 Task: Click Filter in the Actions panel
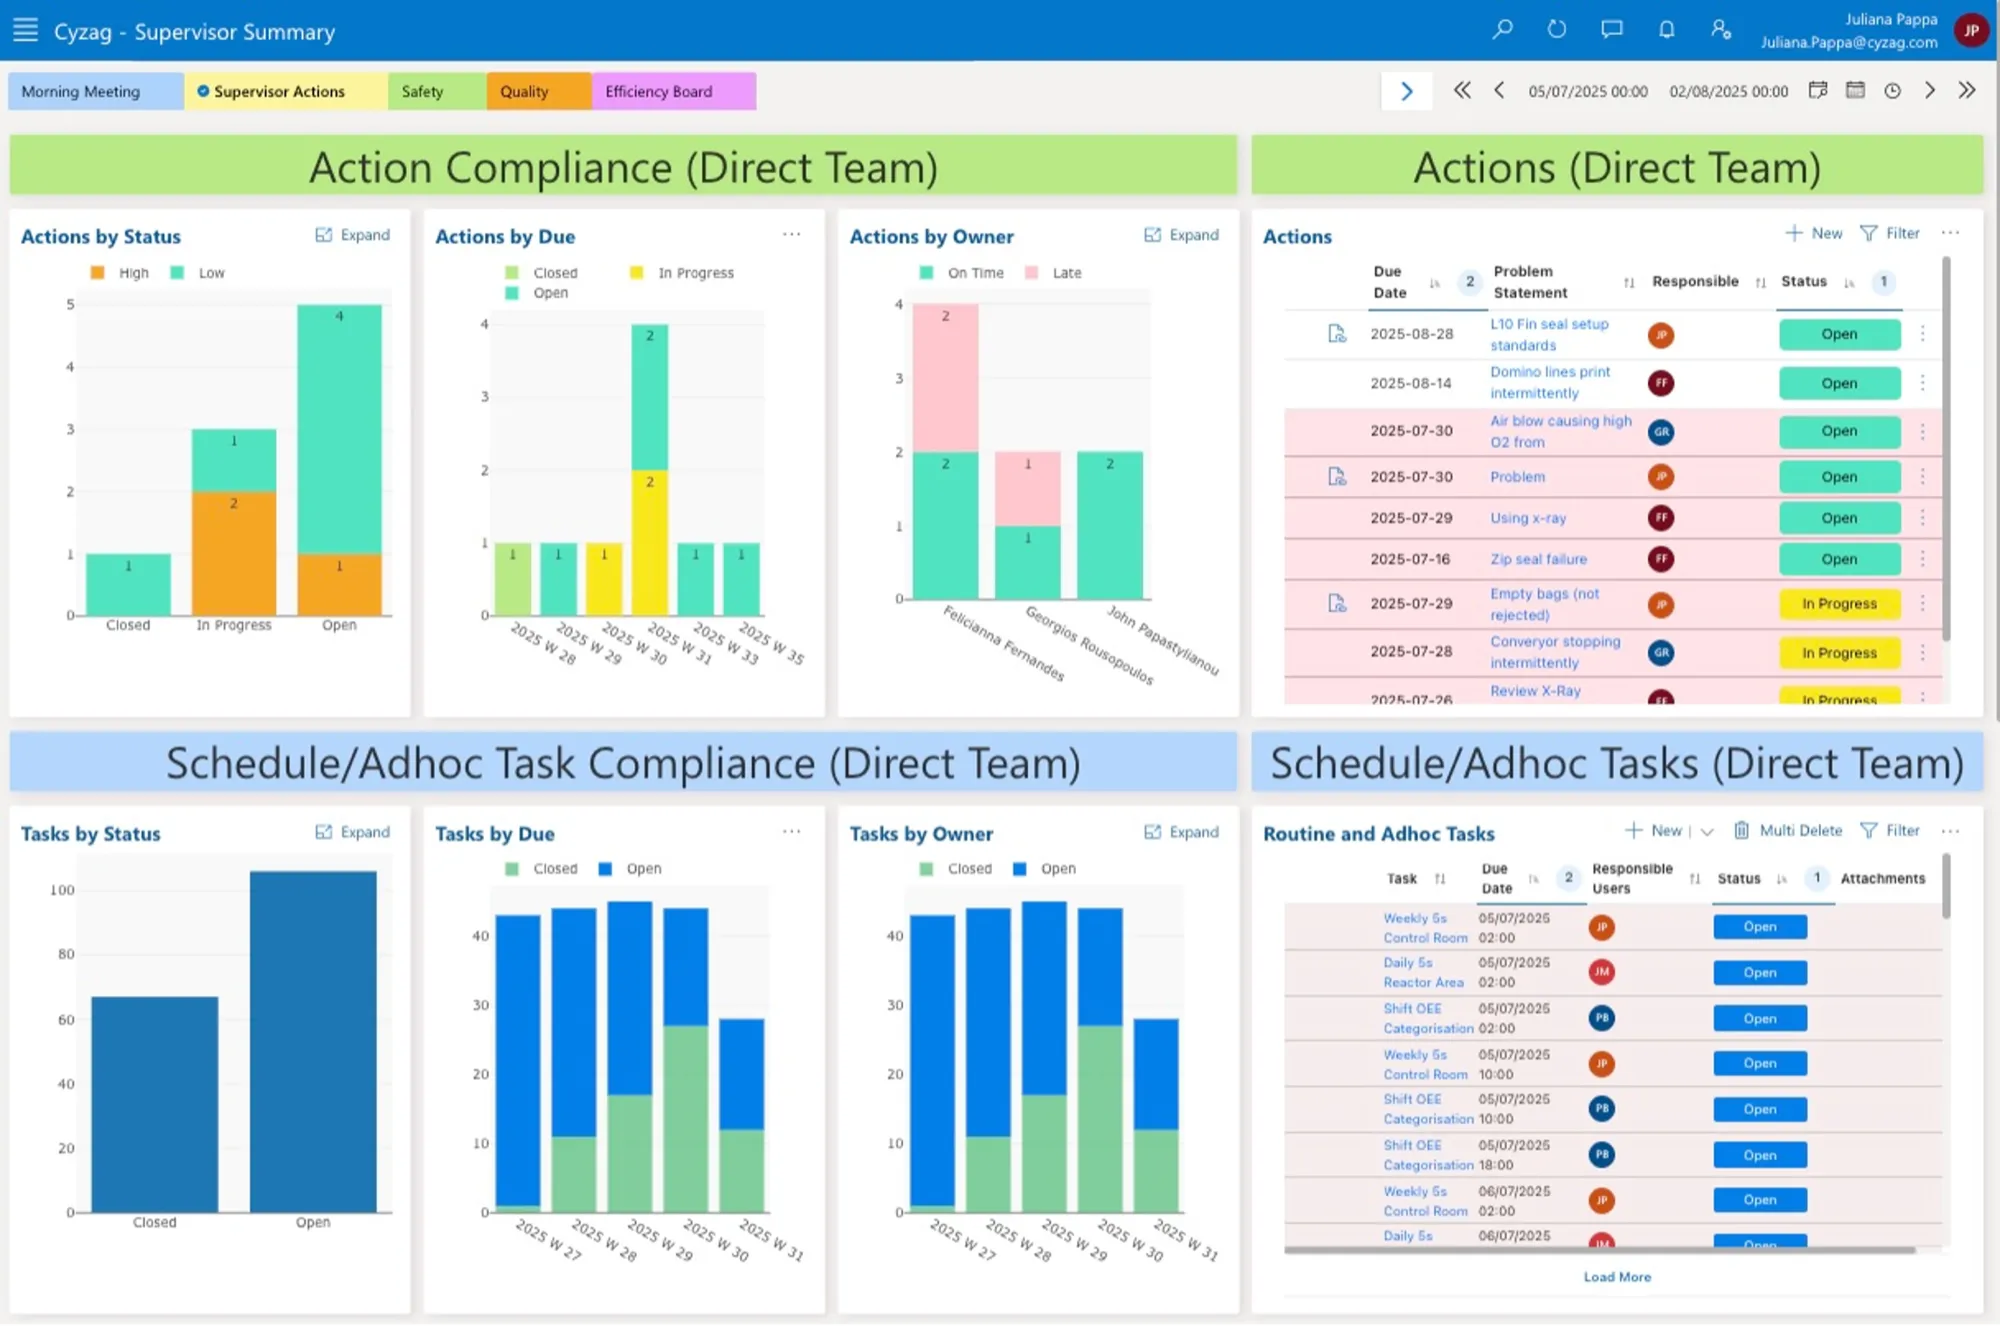pyautogui.click(x=1890, y=233)
